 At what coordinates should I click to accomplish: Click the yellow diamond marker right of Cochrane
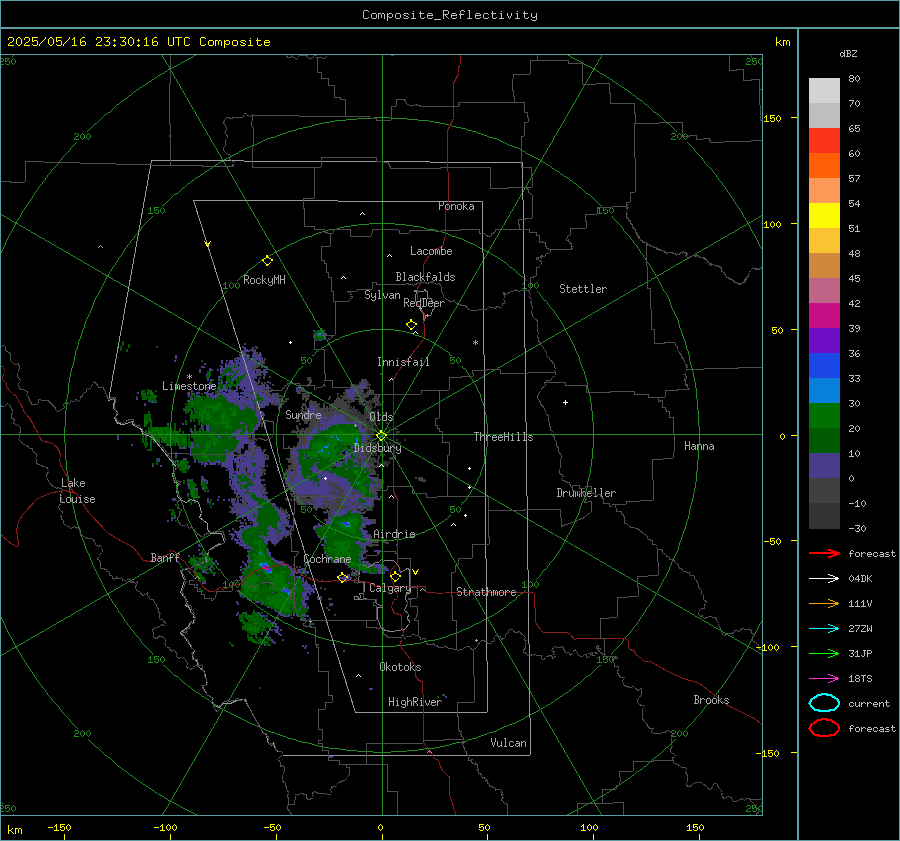pos(343,577)
